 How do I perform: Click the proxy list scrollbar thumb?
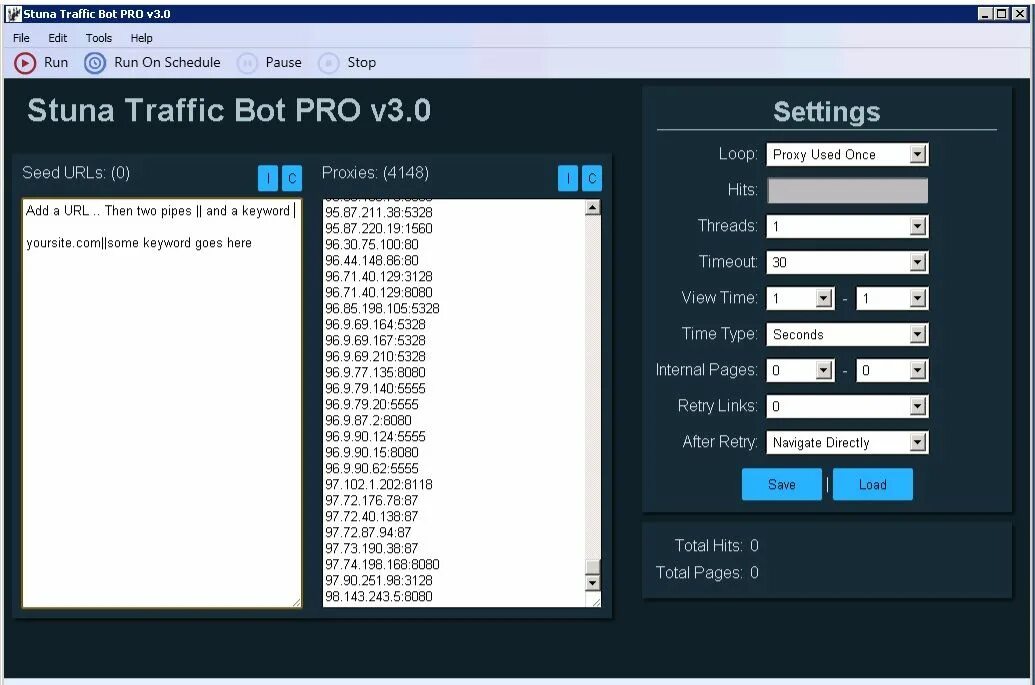593,567
